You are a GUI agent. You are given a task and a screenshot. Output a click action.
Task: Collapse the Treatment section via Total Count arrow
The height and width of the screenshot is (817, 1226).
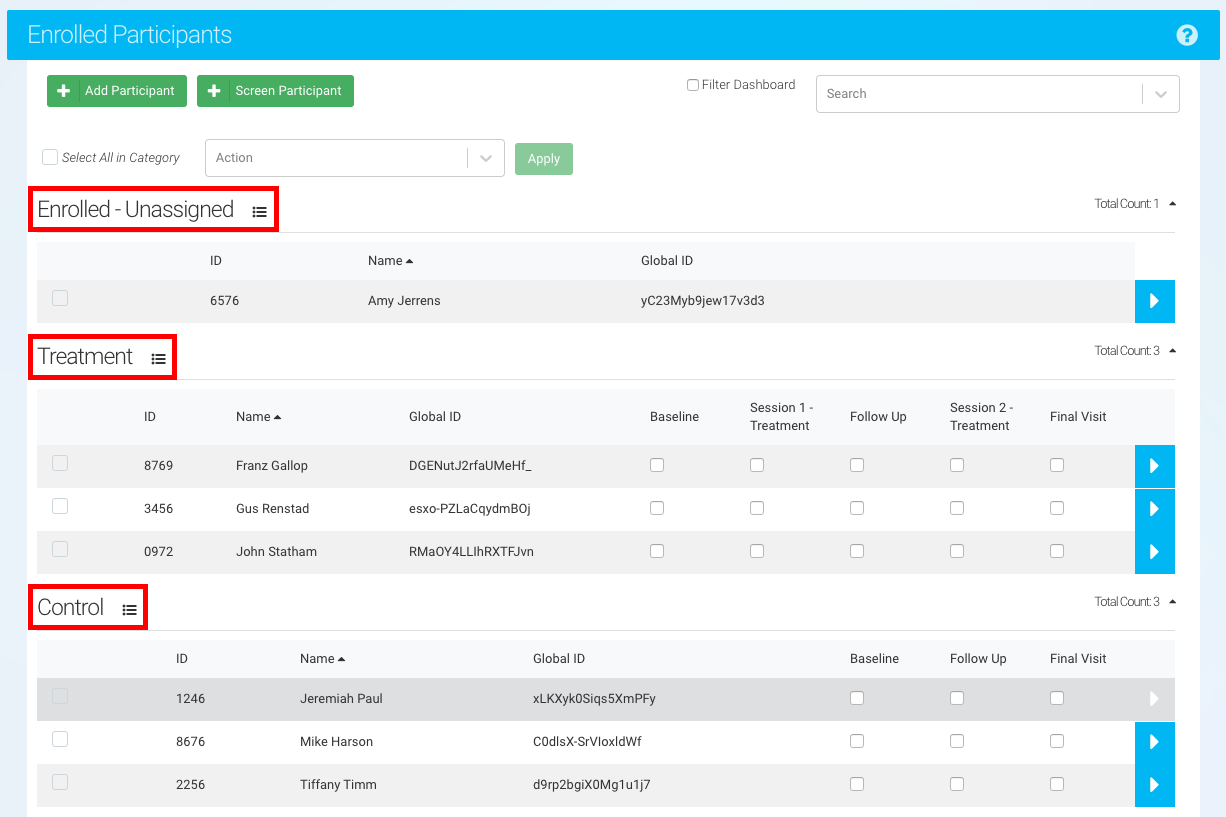1172,351
